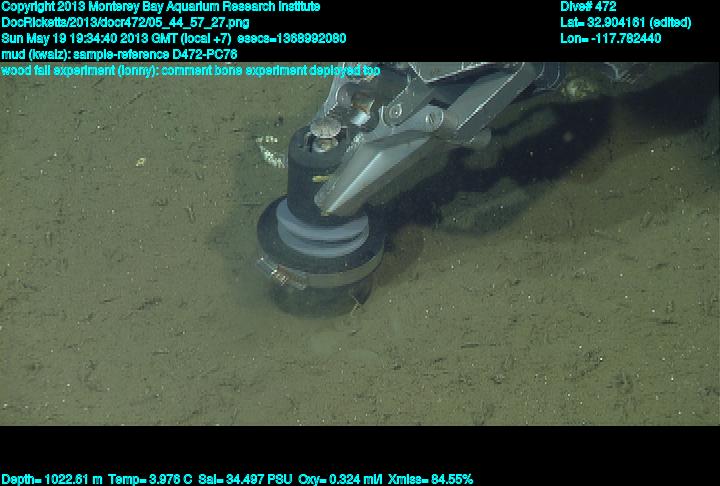Click the esecs=1368992080 value
This screenshot has height=486, width=720.
[298, 38]
